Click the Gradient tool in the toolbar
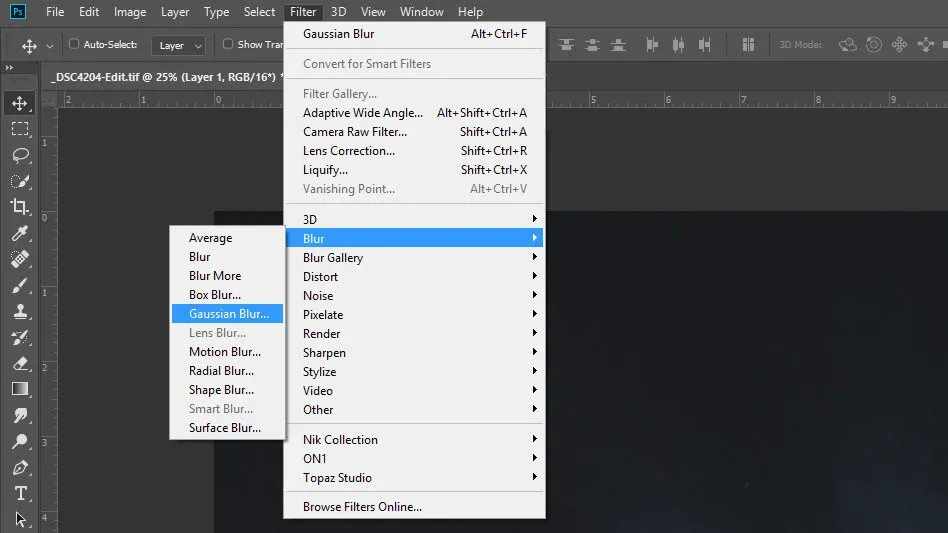The width and height of the screenshot is (948, 533). 20,389
